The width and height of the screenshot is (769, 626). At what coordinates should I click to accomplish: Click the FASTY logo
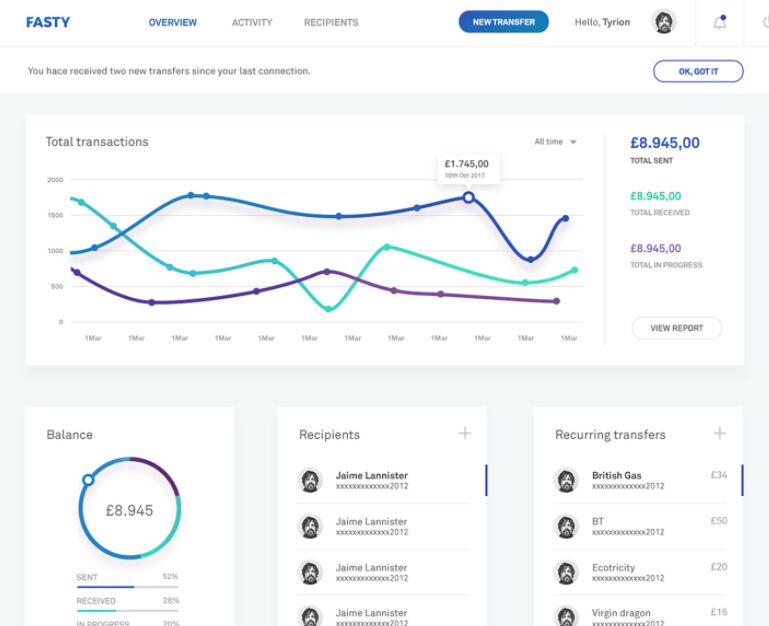48,22
